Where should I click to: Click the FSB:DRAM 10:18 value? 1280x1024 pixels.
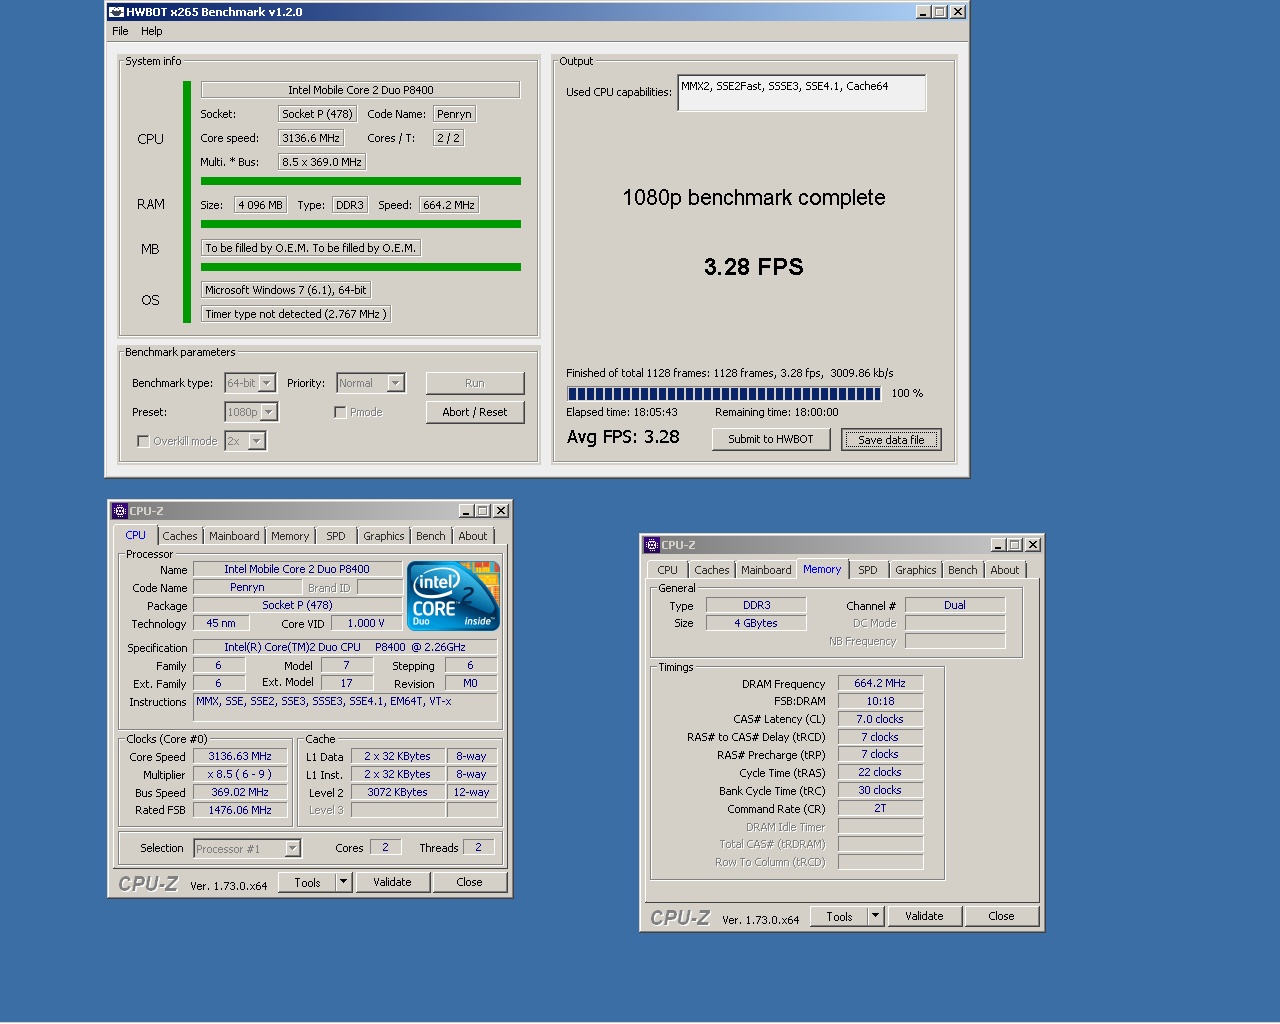coord(880,702)
